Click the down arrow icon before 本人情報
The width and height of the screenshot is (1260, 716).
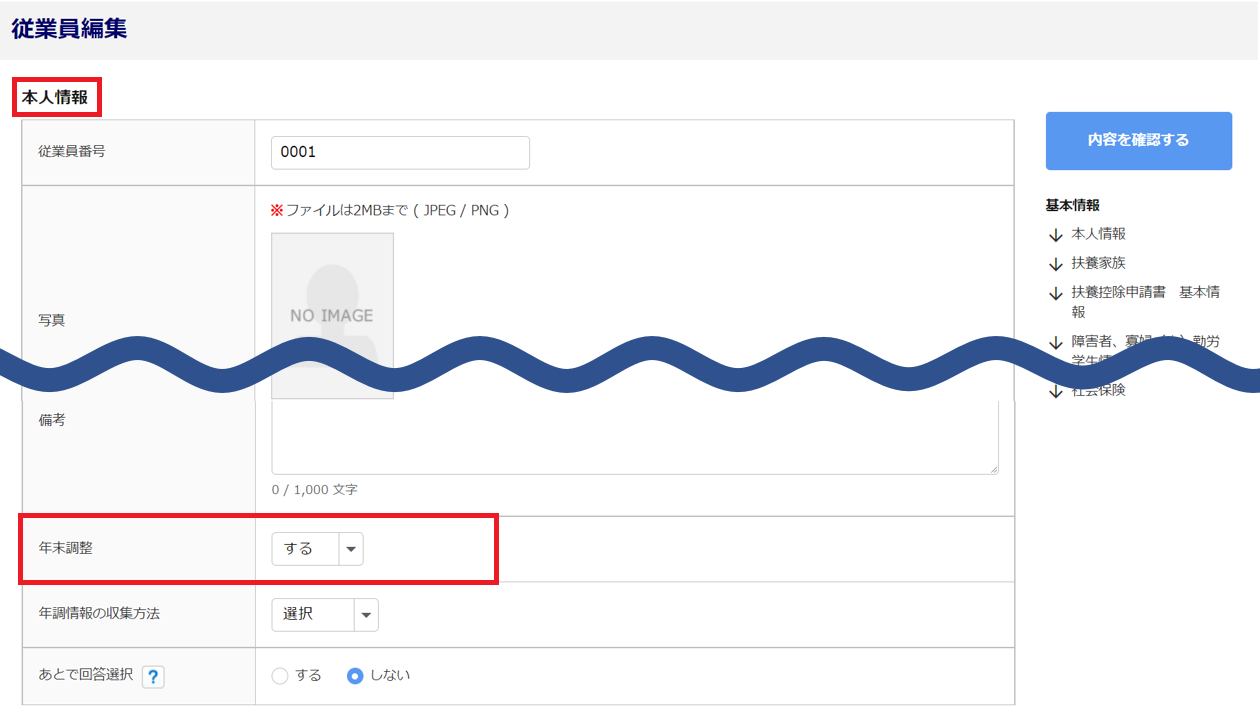[x=1054, y=235]
